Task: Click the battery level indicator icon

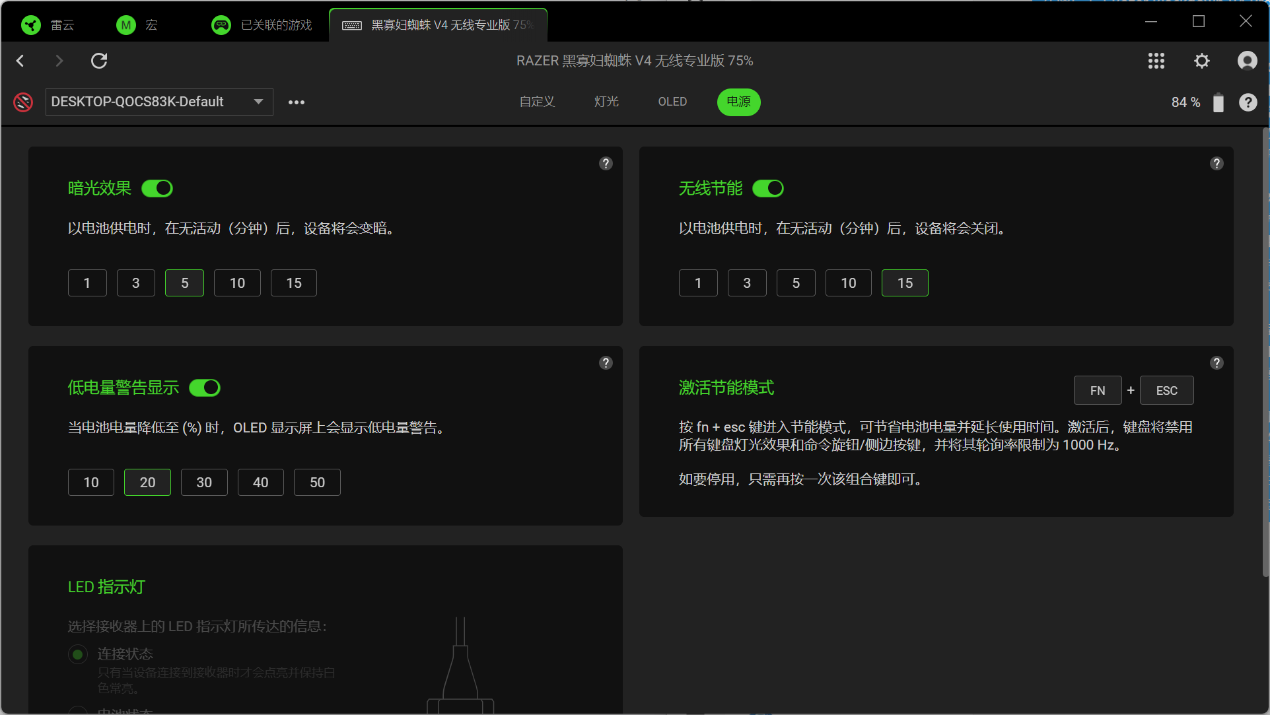Action: (x=1218, y=102)
